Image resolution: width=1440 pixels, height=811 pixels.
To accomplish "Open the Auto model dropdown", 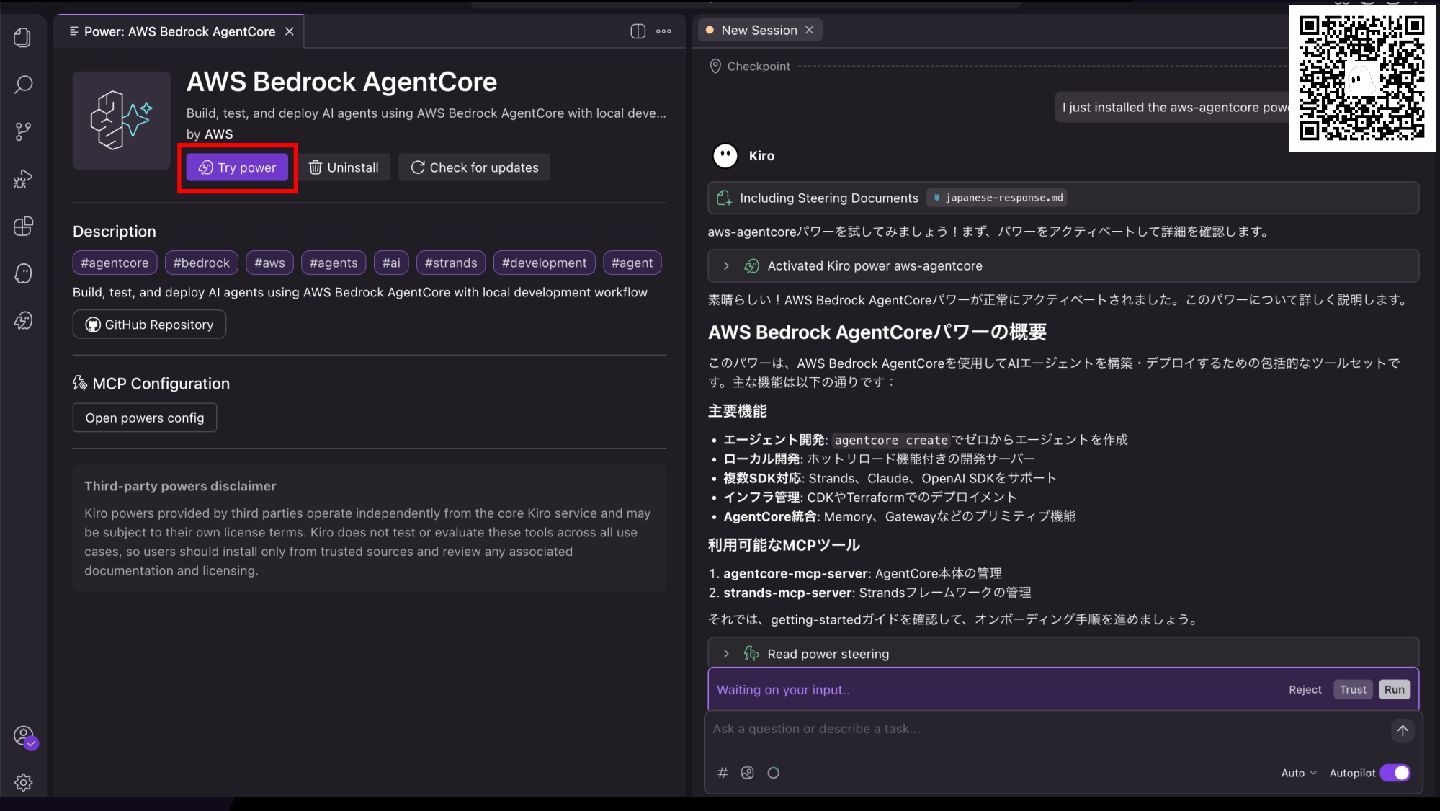I will click(x=1299, y=773).
